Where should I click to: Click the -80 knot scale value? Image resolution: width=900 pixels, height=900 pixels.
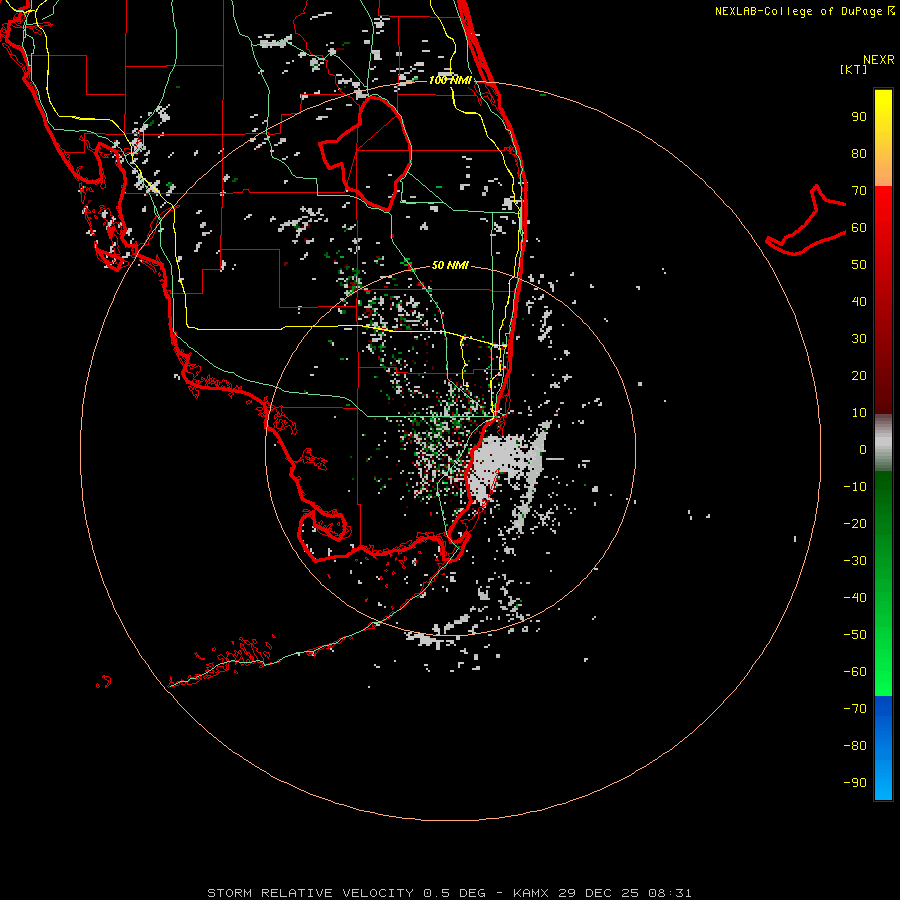pyautogui.click(x=855, y=746)
